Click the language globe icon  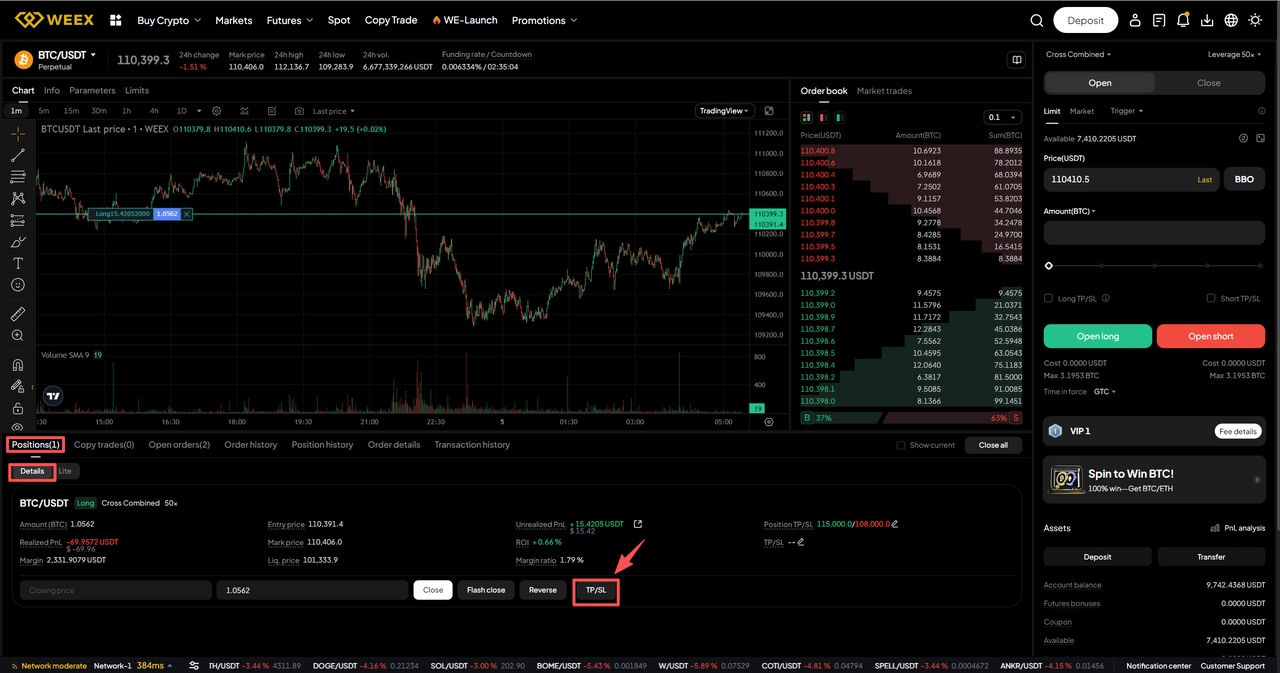[x=1231, y=20]
